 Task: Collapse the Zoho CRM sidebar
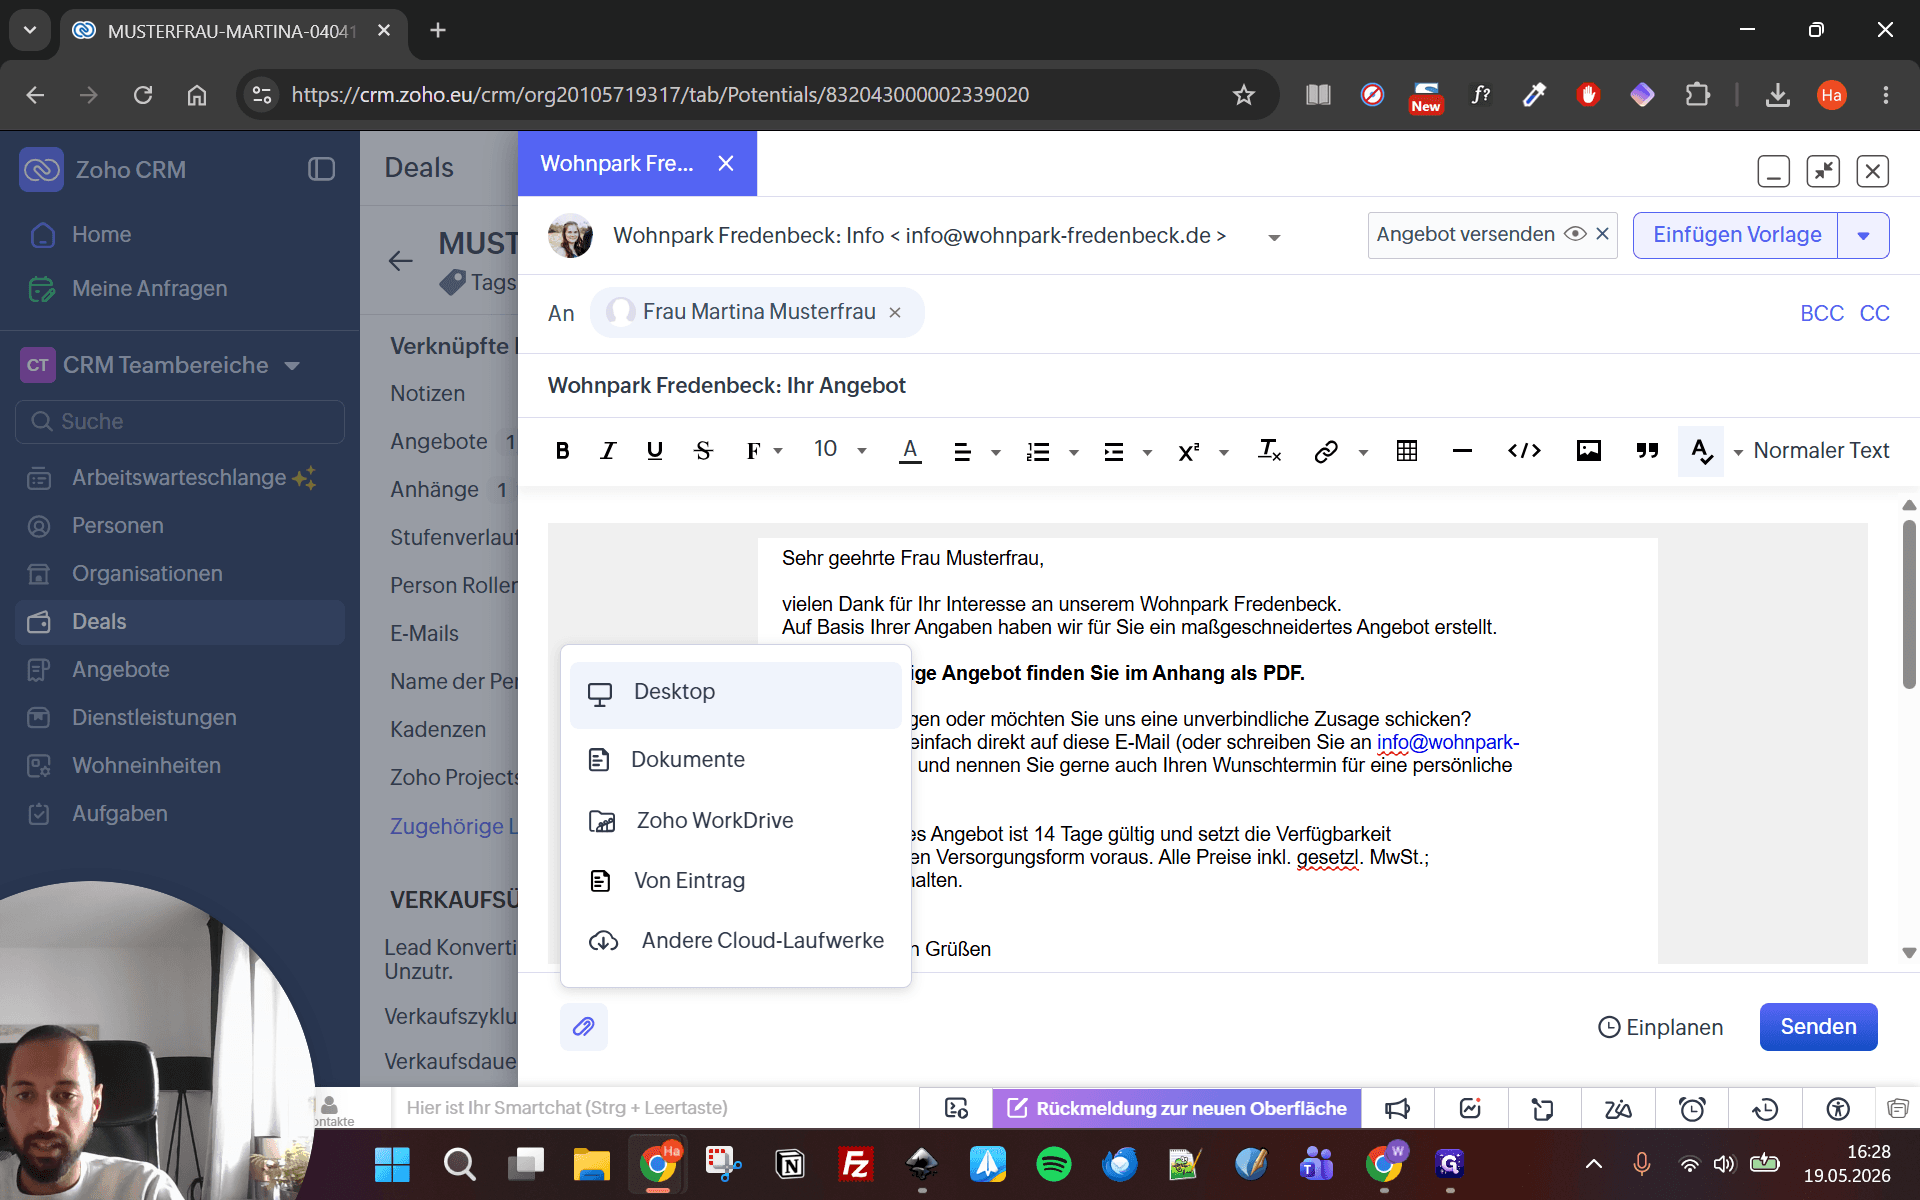tap(321, 169)
